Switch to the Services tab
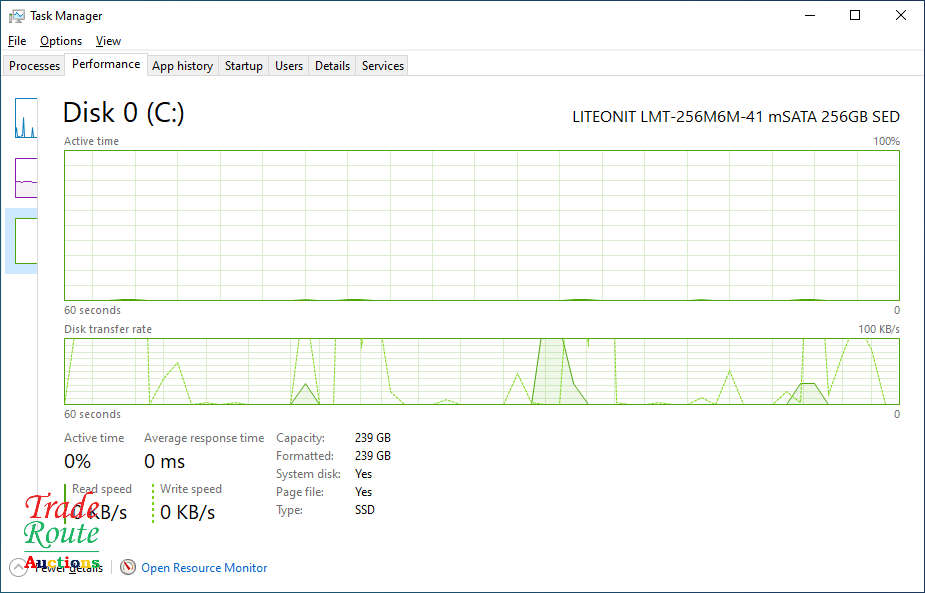This screenshot has width=925, height=593. click(x=383, y=66)
